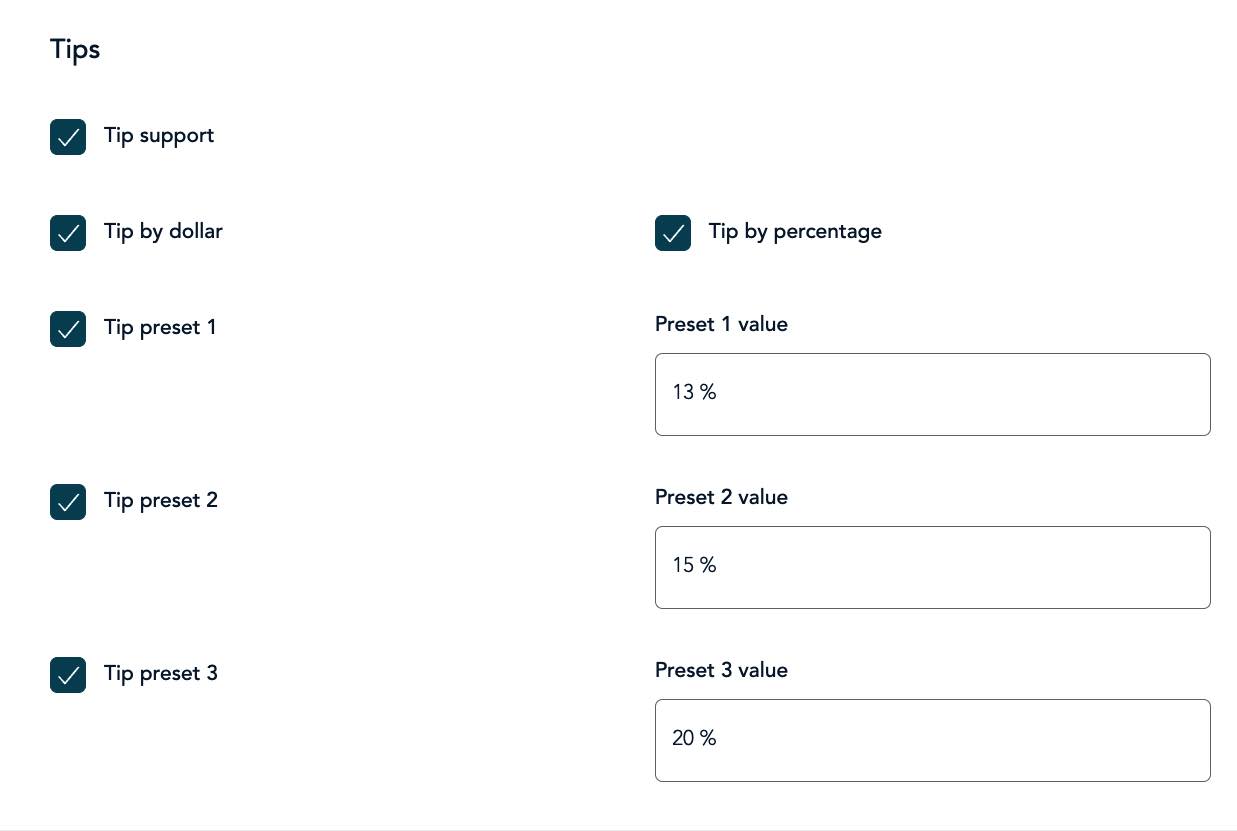This screenshot has width=1237, height=831.
Task: Uncheck the Tip preset 1 checkbox
Action: 68,329
